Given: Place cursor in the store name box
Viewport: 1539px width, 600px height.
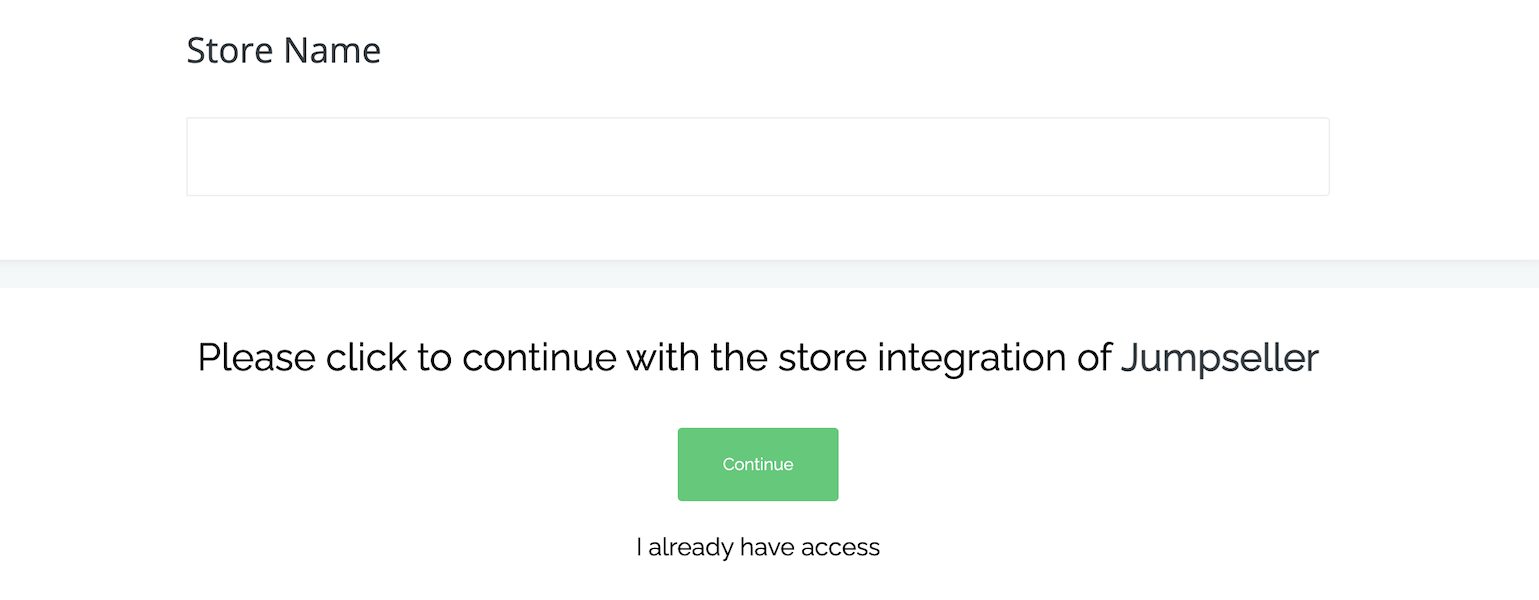Looking at the screenshot, I should (757, 157).
